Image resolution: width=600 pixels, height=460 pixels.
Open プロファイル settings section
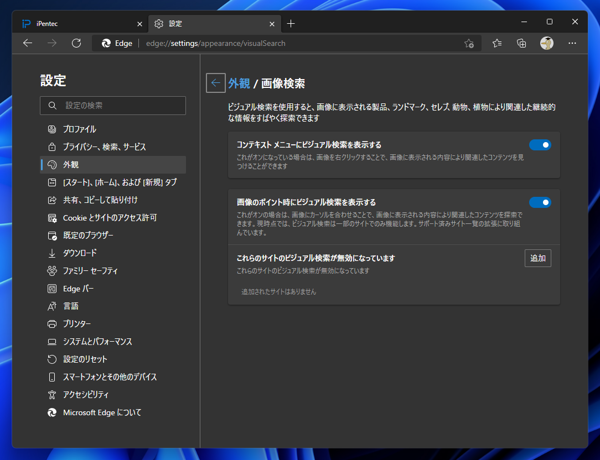[x=113, y=129]
